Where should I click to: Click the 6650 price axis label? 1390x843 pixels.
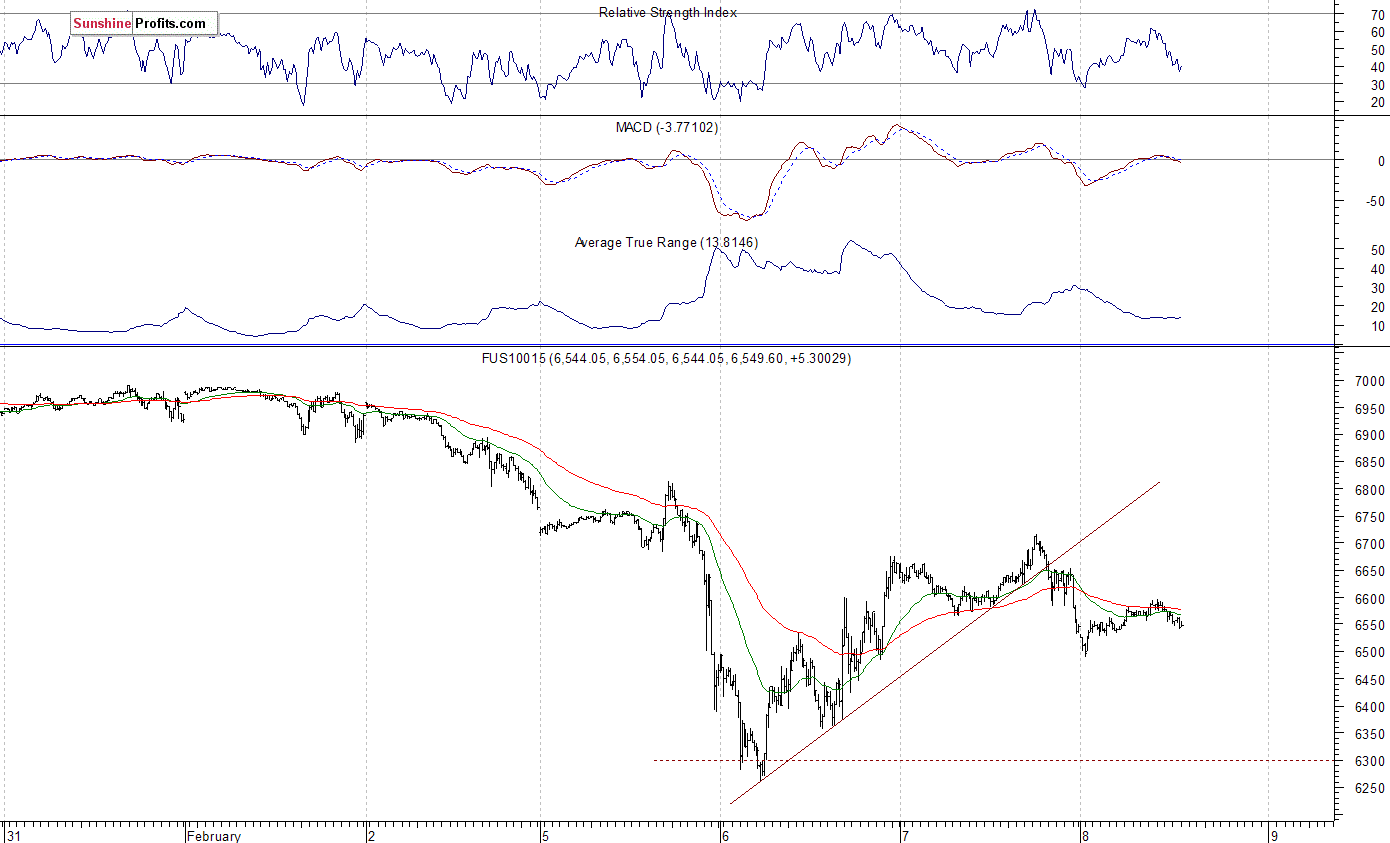(x=1370, y=572)
